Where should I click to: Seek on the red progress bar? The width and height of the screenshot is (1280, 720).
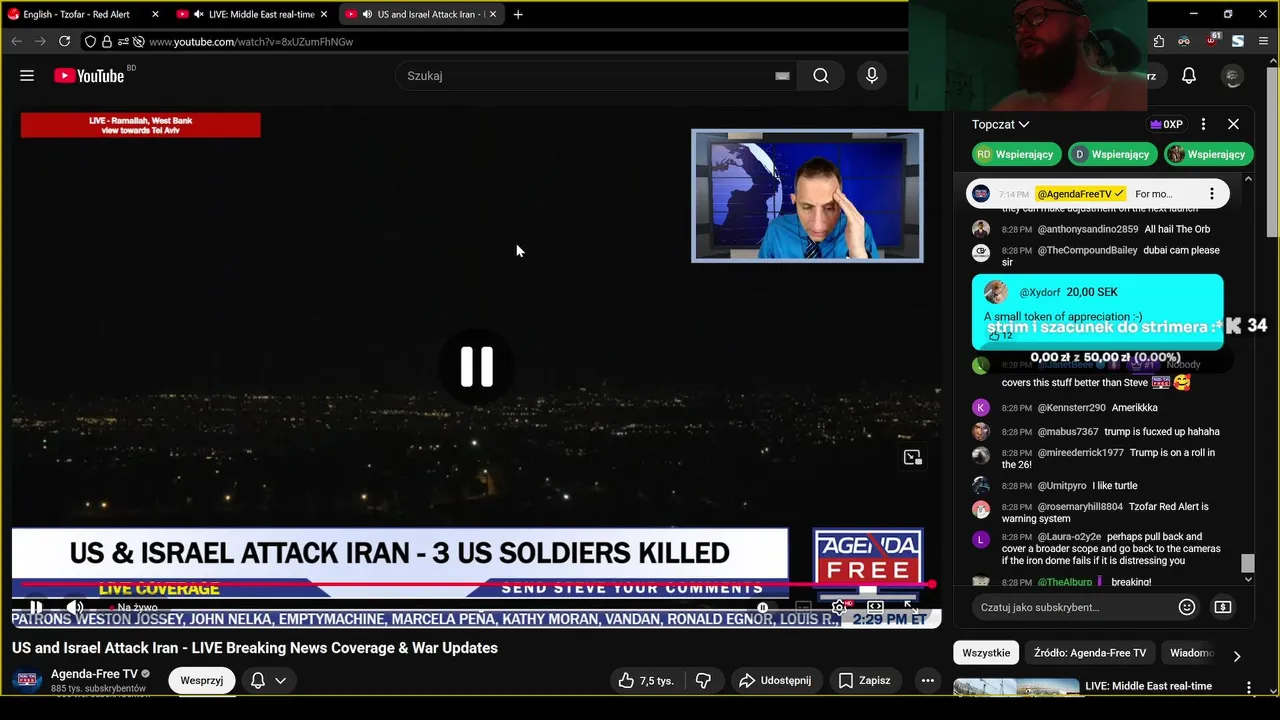(x=476, y=584)
